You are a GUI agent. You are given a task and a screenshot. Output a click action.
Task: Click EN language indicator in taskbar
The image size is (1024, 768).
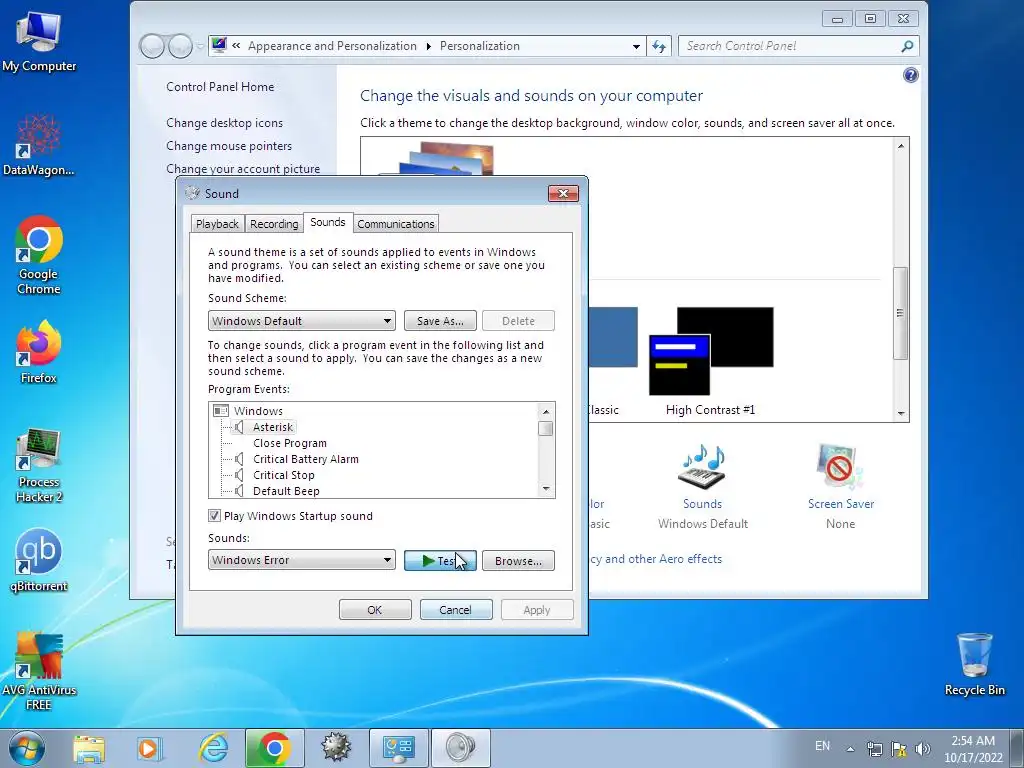click(x=823, y=746)
